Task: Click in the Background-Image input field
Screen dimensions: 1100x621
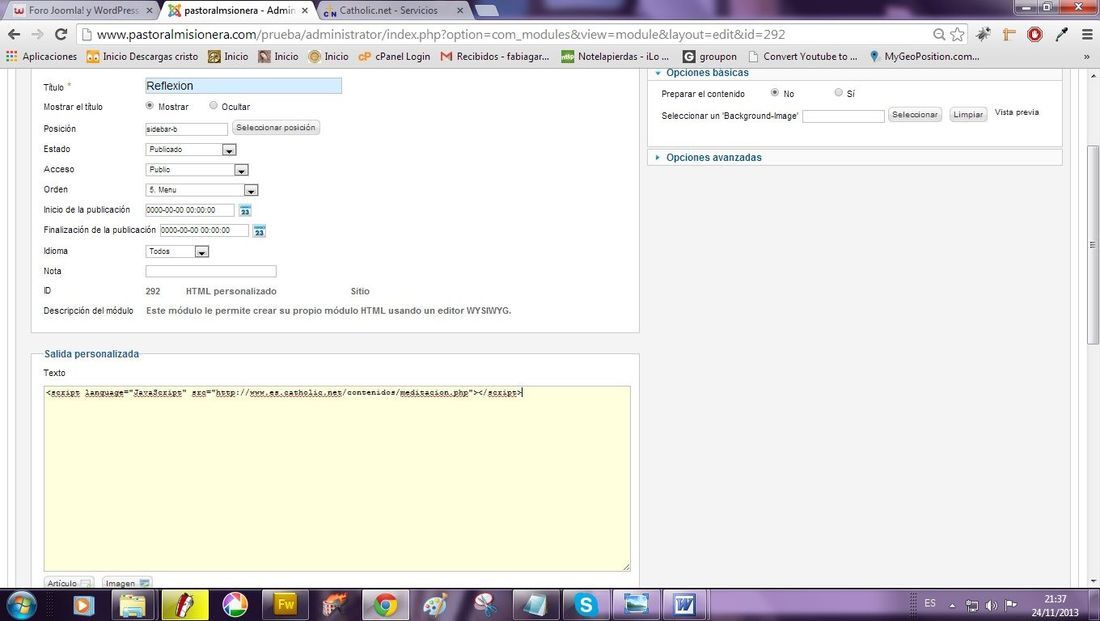Action: (843, 116)
